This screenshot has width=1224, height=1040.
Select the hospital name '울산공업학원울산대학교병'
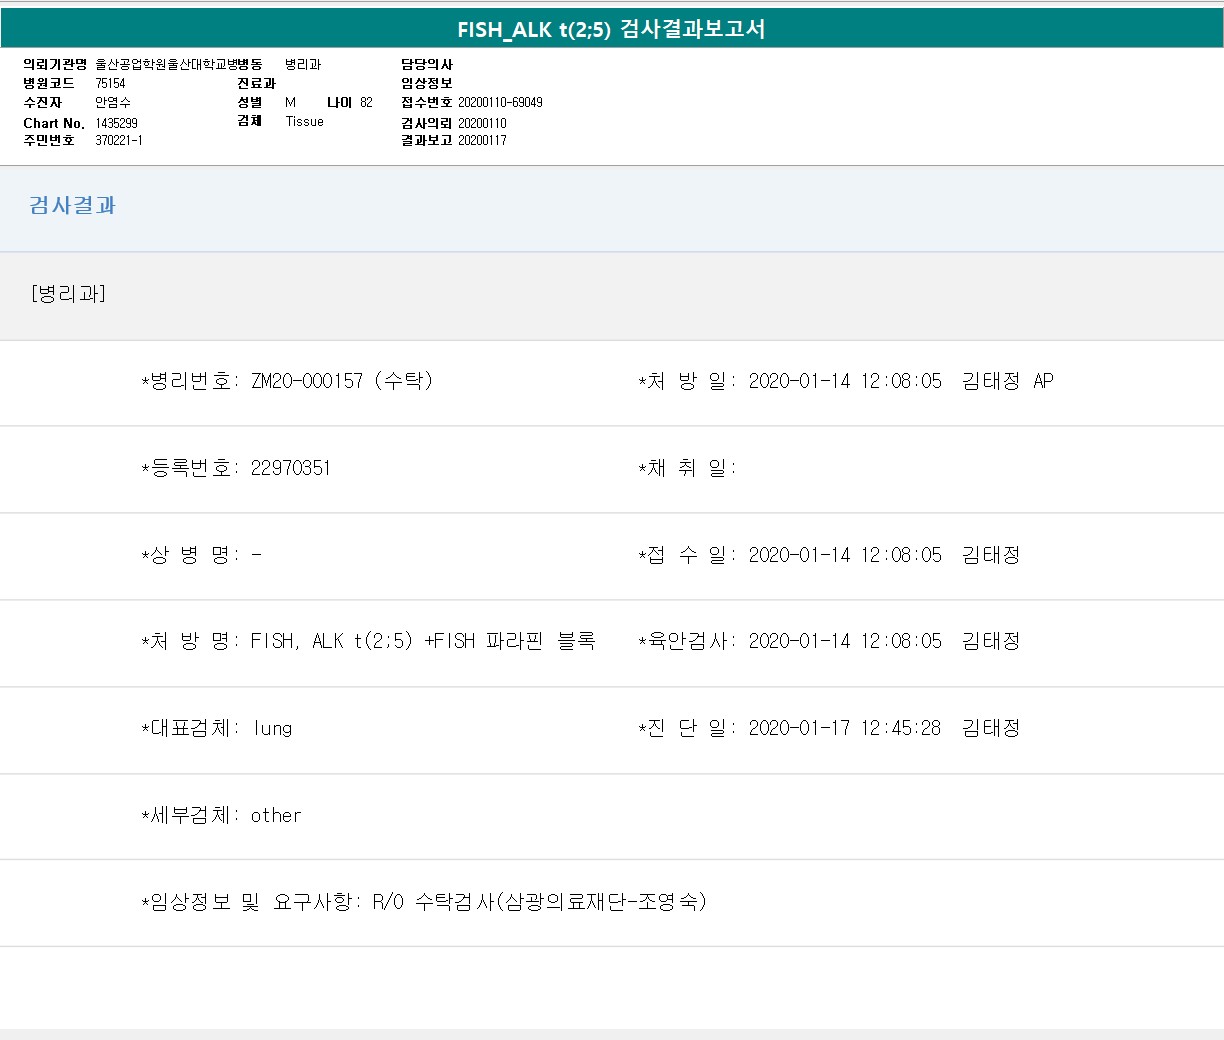point(166,64)
